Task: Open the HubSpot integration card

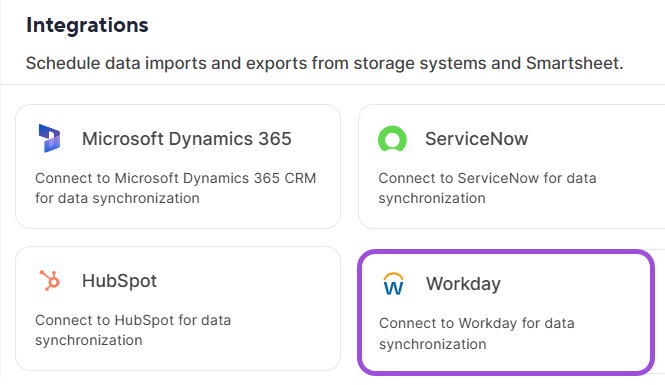Action: [x=178, y=309]
